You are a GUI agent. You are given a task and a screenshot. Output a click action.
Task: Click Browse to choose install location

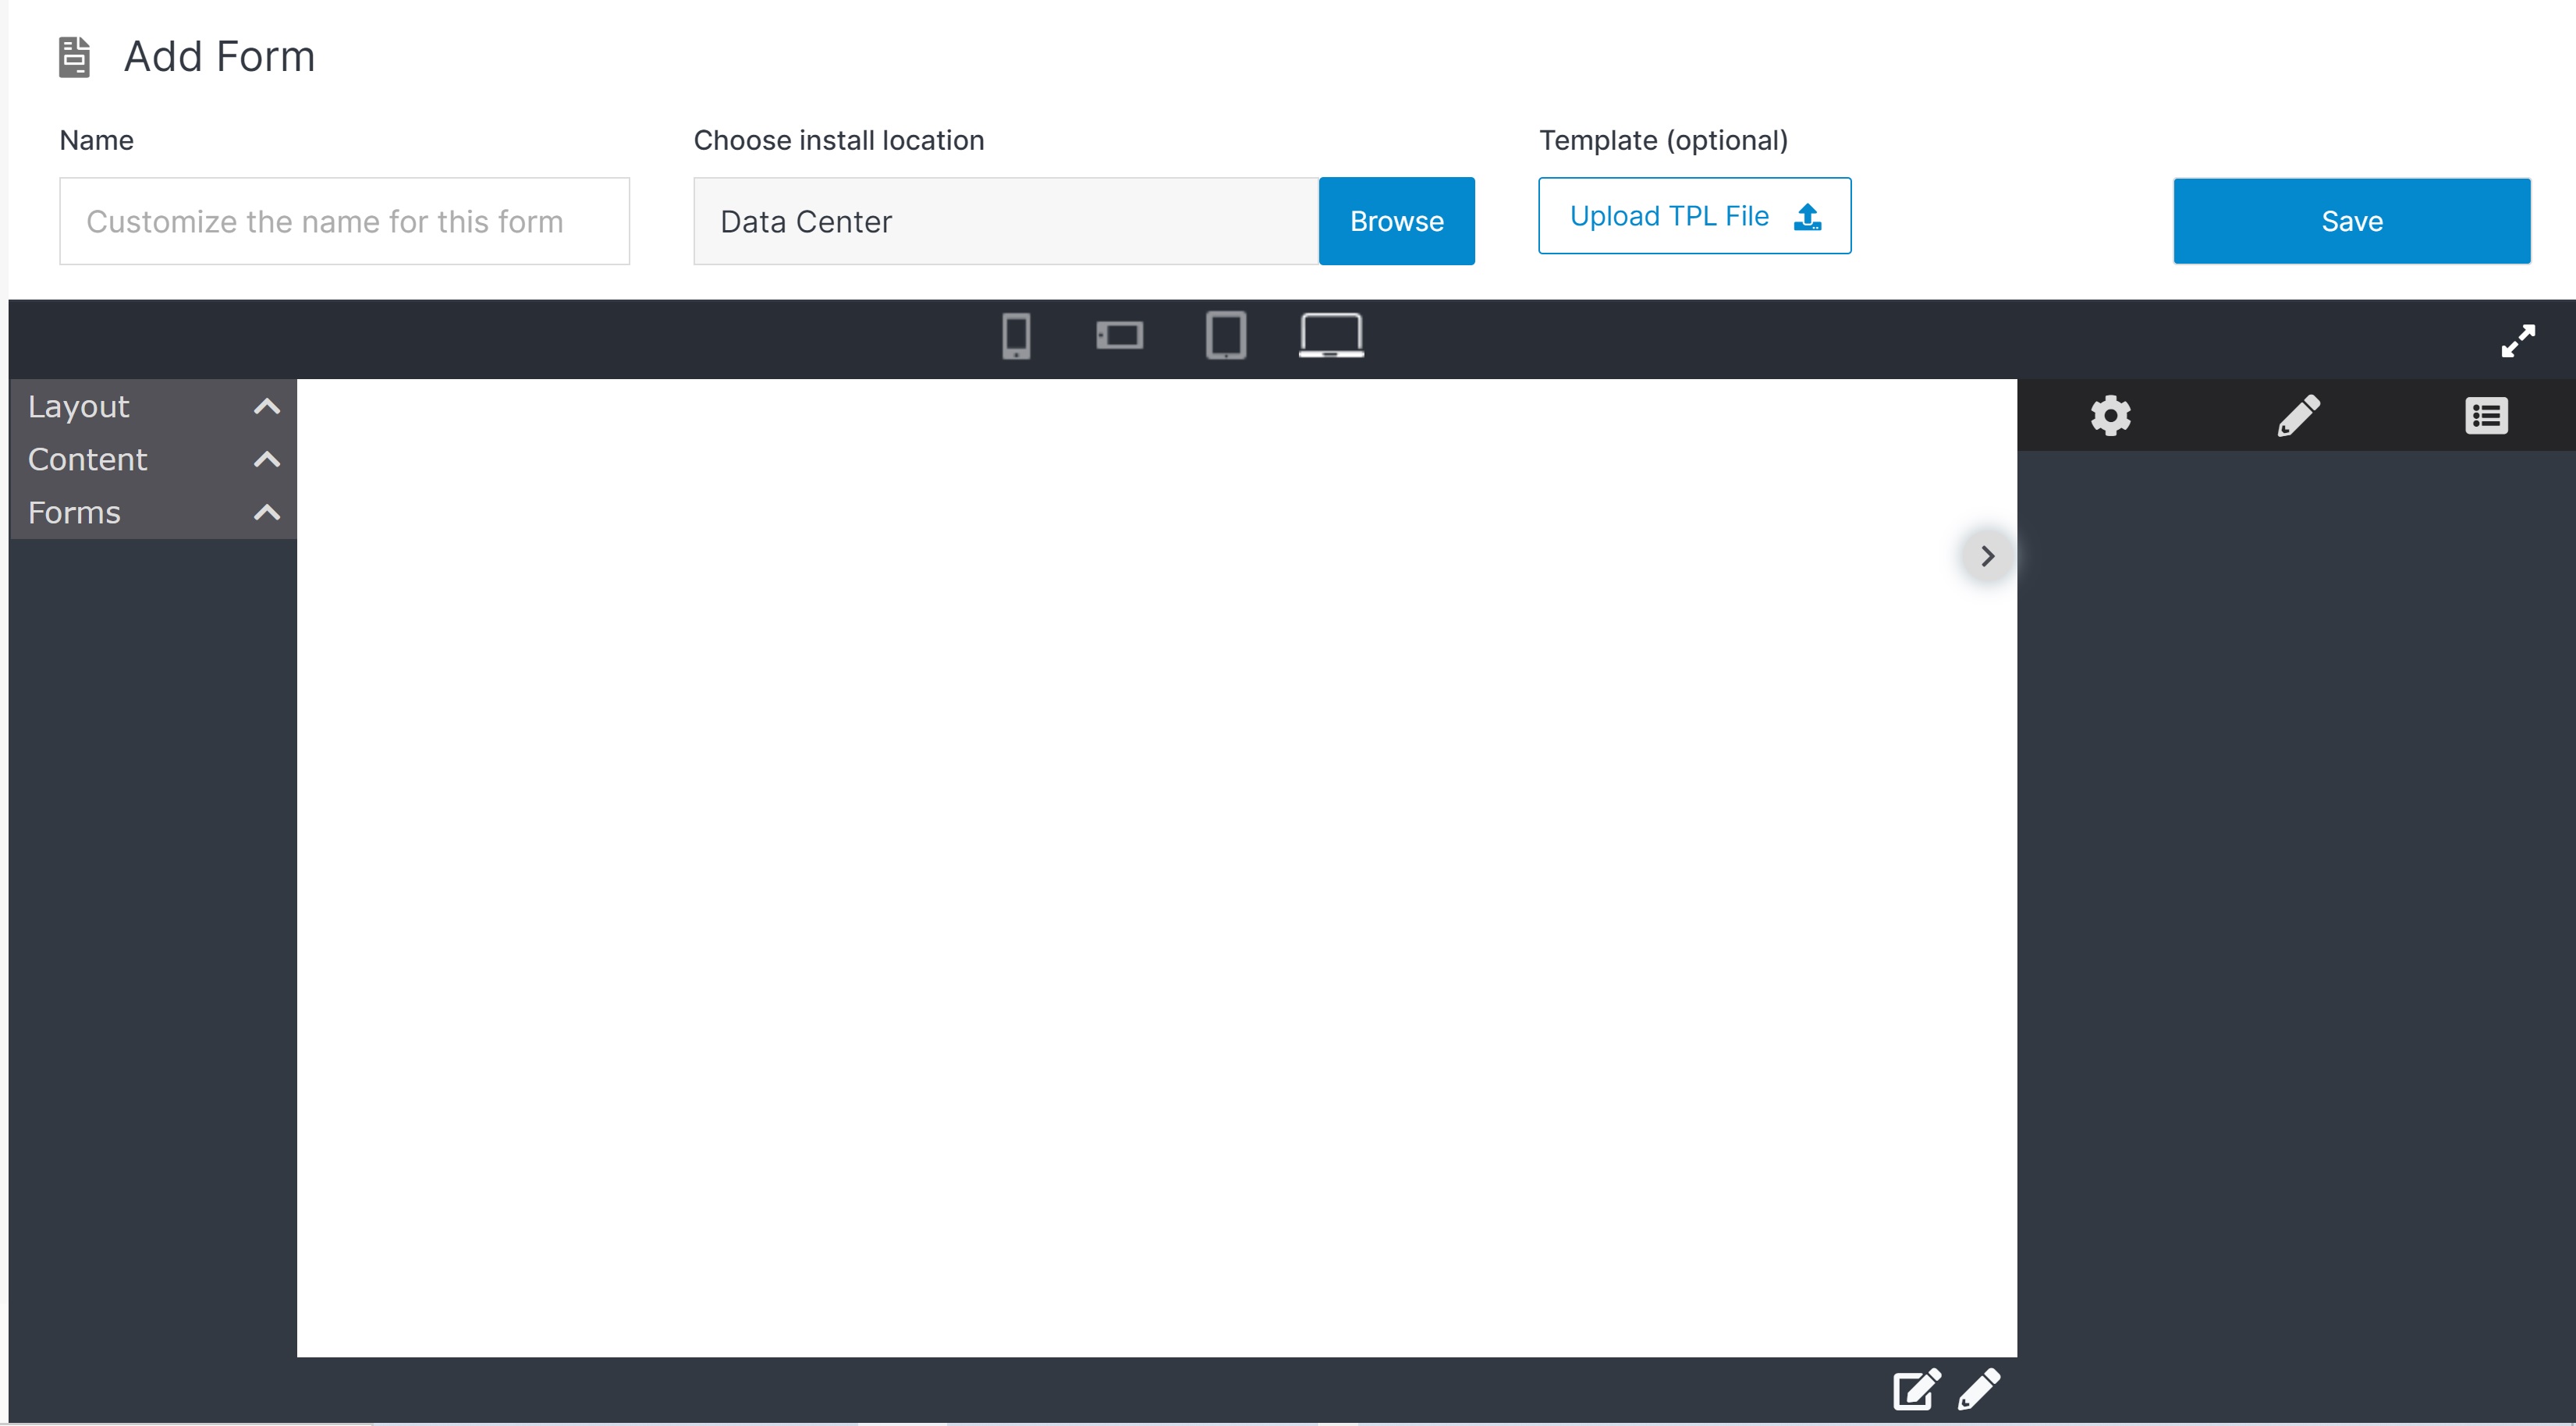(1396, 222)
